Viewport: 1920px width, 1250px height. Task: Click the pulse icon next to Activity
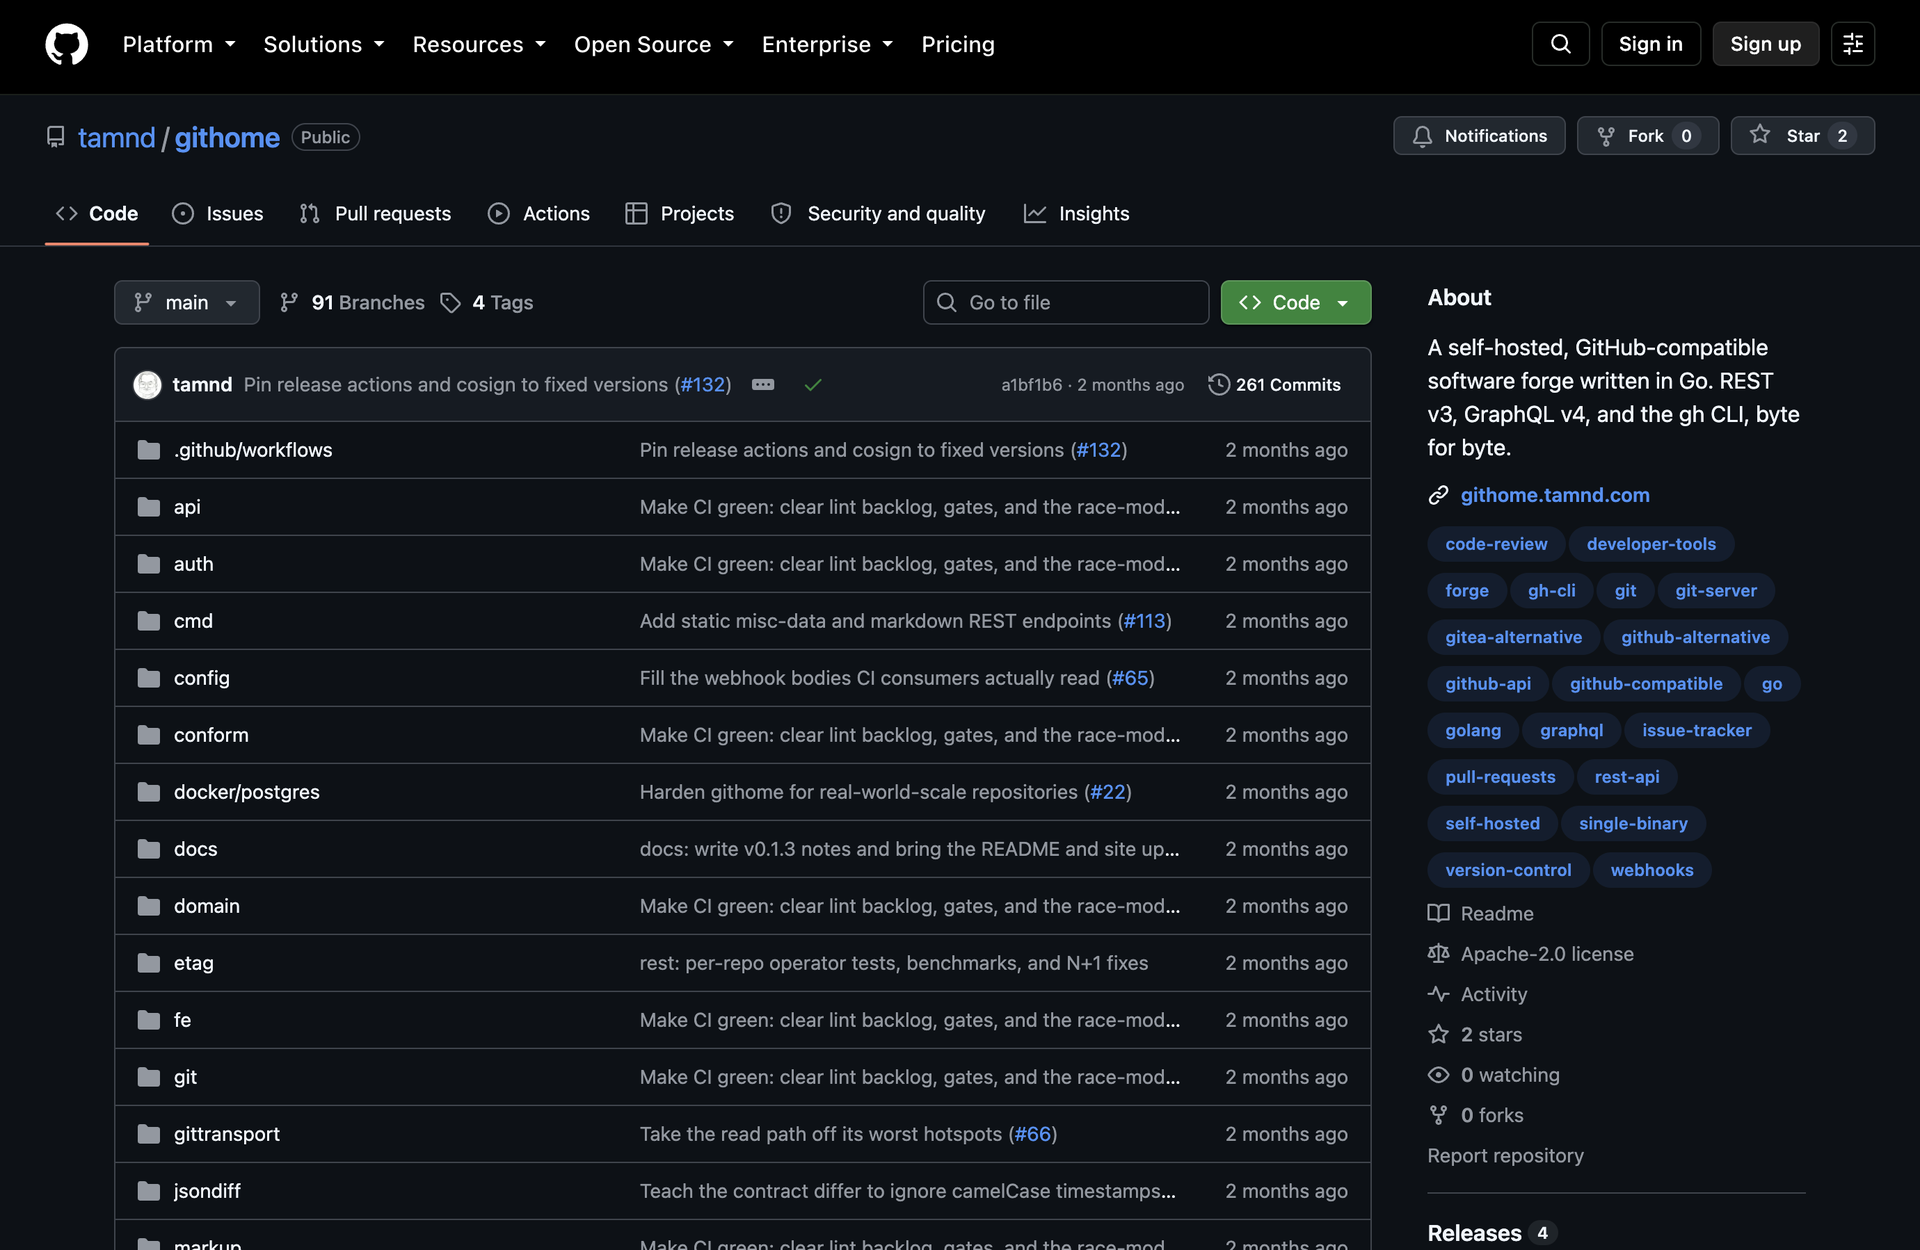coord(1438,994)
